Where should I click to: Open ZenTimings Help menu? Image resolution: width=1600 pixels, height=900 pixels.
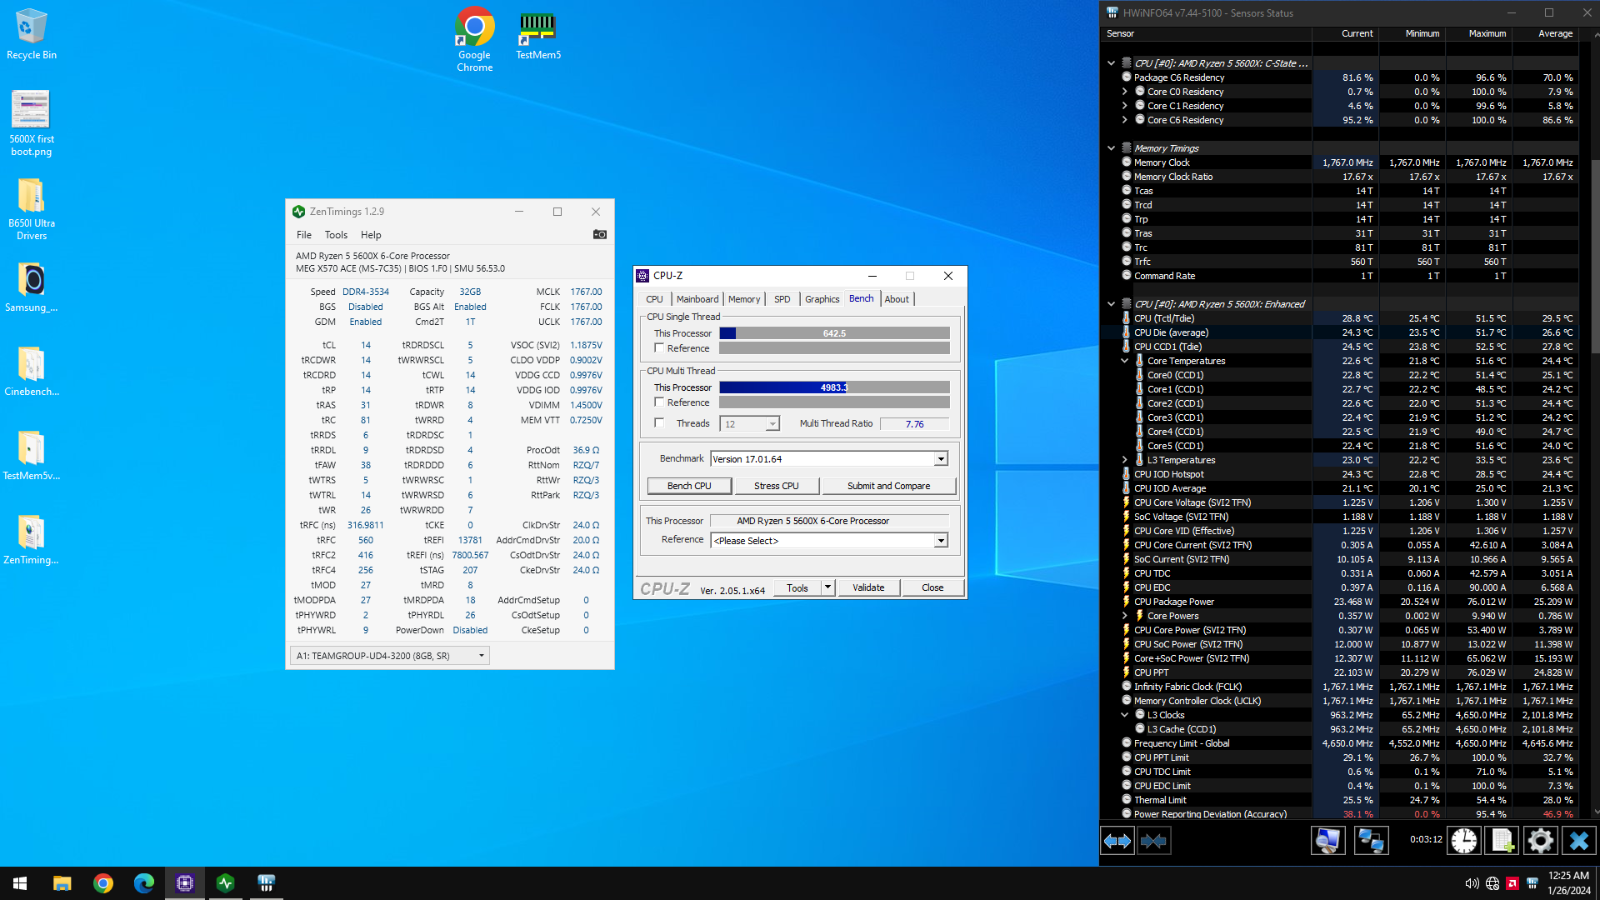(x=371, y=235)
